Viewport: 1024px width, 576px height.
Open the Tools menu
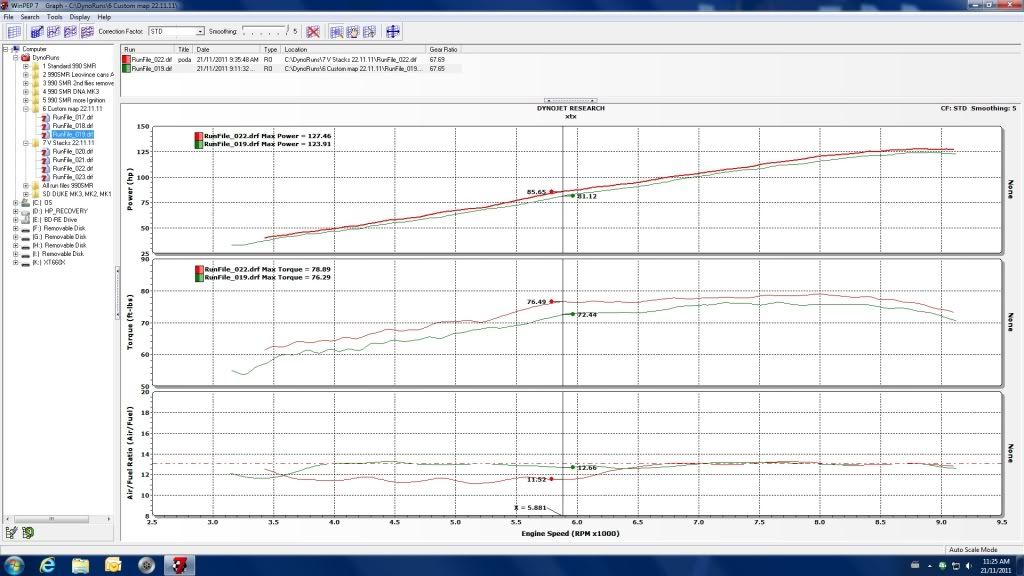54,17
